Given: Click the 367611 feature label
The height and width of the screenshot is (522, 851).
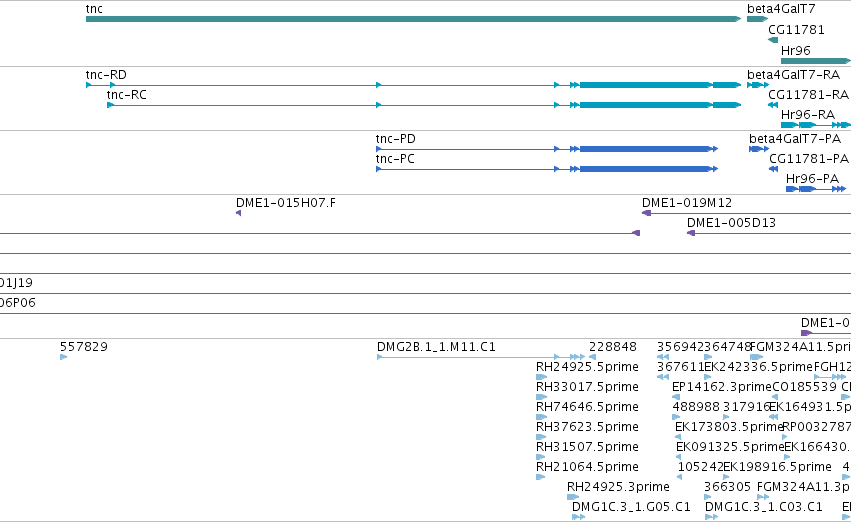Looking at the screenshot, I should [681, 367].
